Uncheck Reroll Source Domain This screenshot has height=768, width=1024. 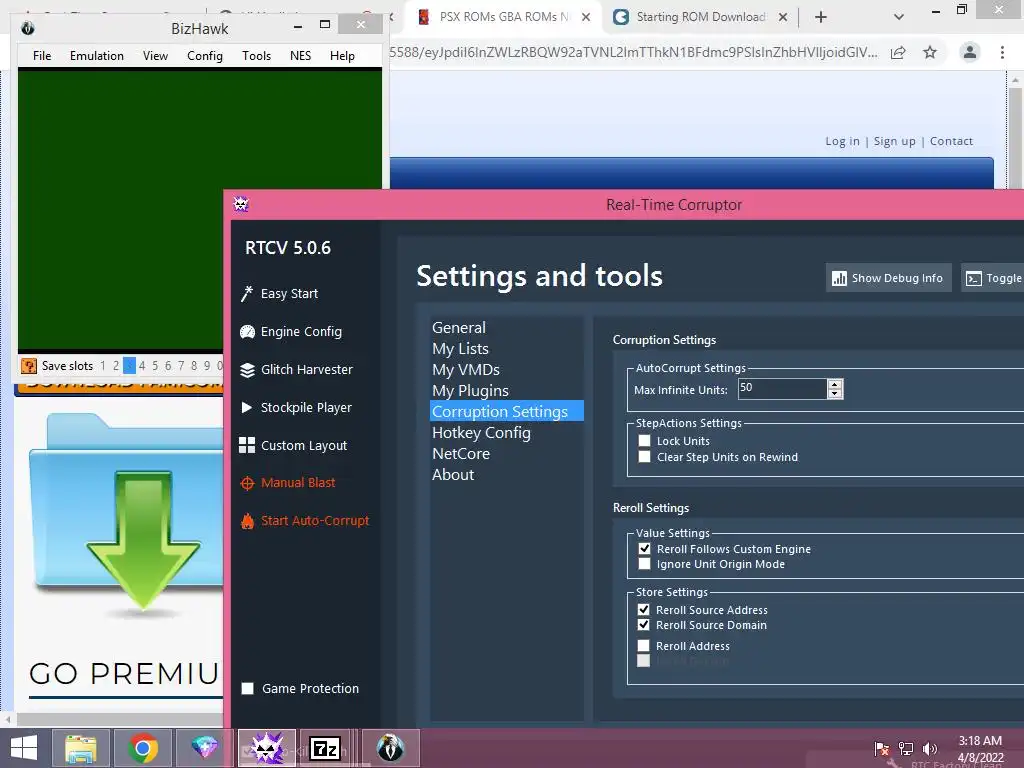644,625
